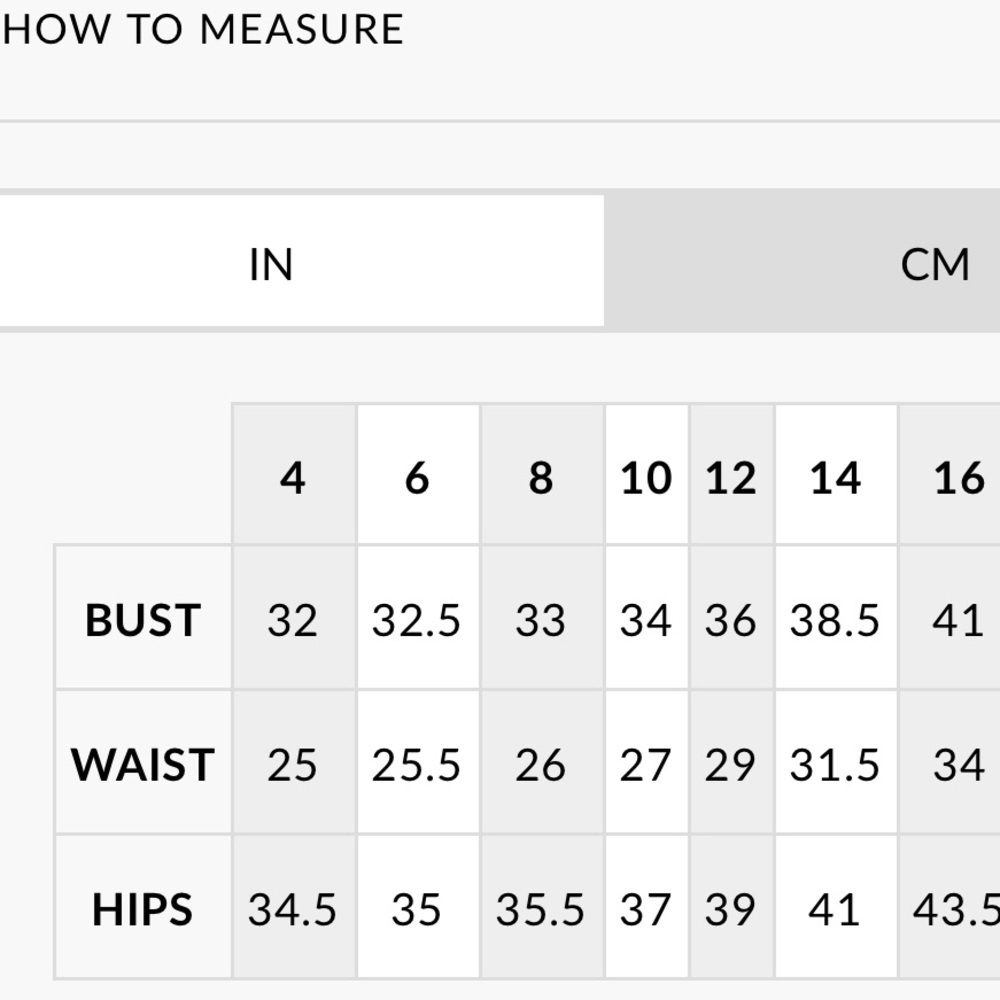The image size is (1000, 1000).
Task: Click the 43.5 hips value for size 16
Action: pos(950,906)
